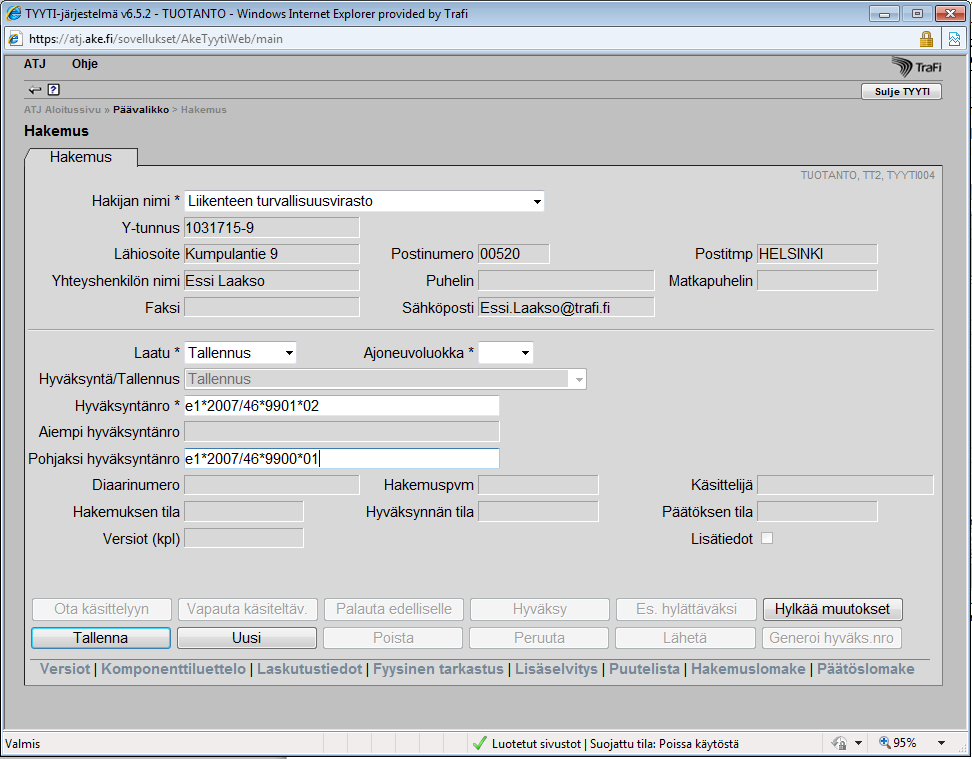The image size is (972, 759).
Task: Open the Päätöslomake link
Action: click(865, 669)
